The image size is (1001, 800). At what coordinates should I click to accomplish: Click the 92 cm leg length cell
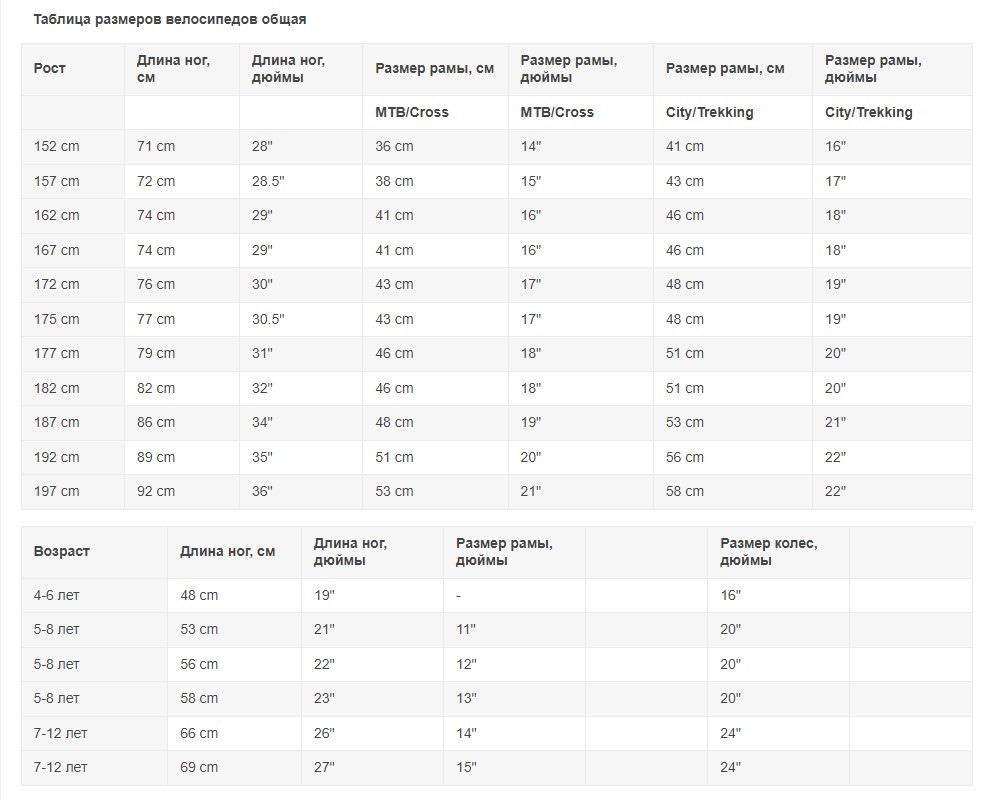tap(156, 491)
